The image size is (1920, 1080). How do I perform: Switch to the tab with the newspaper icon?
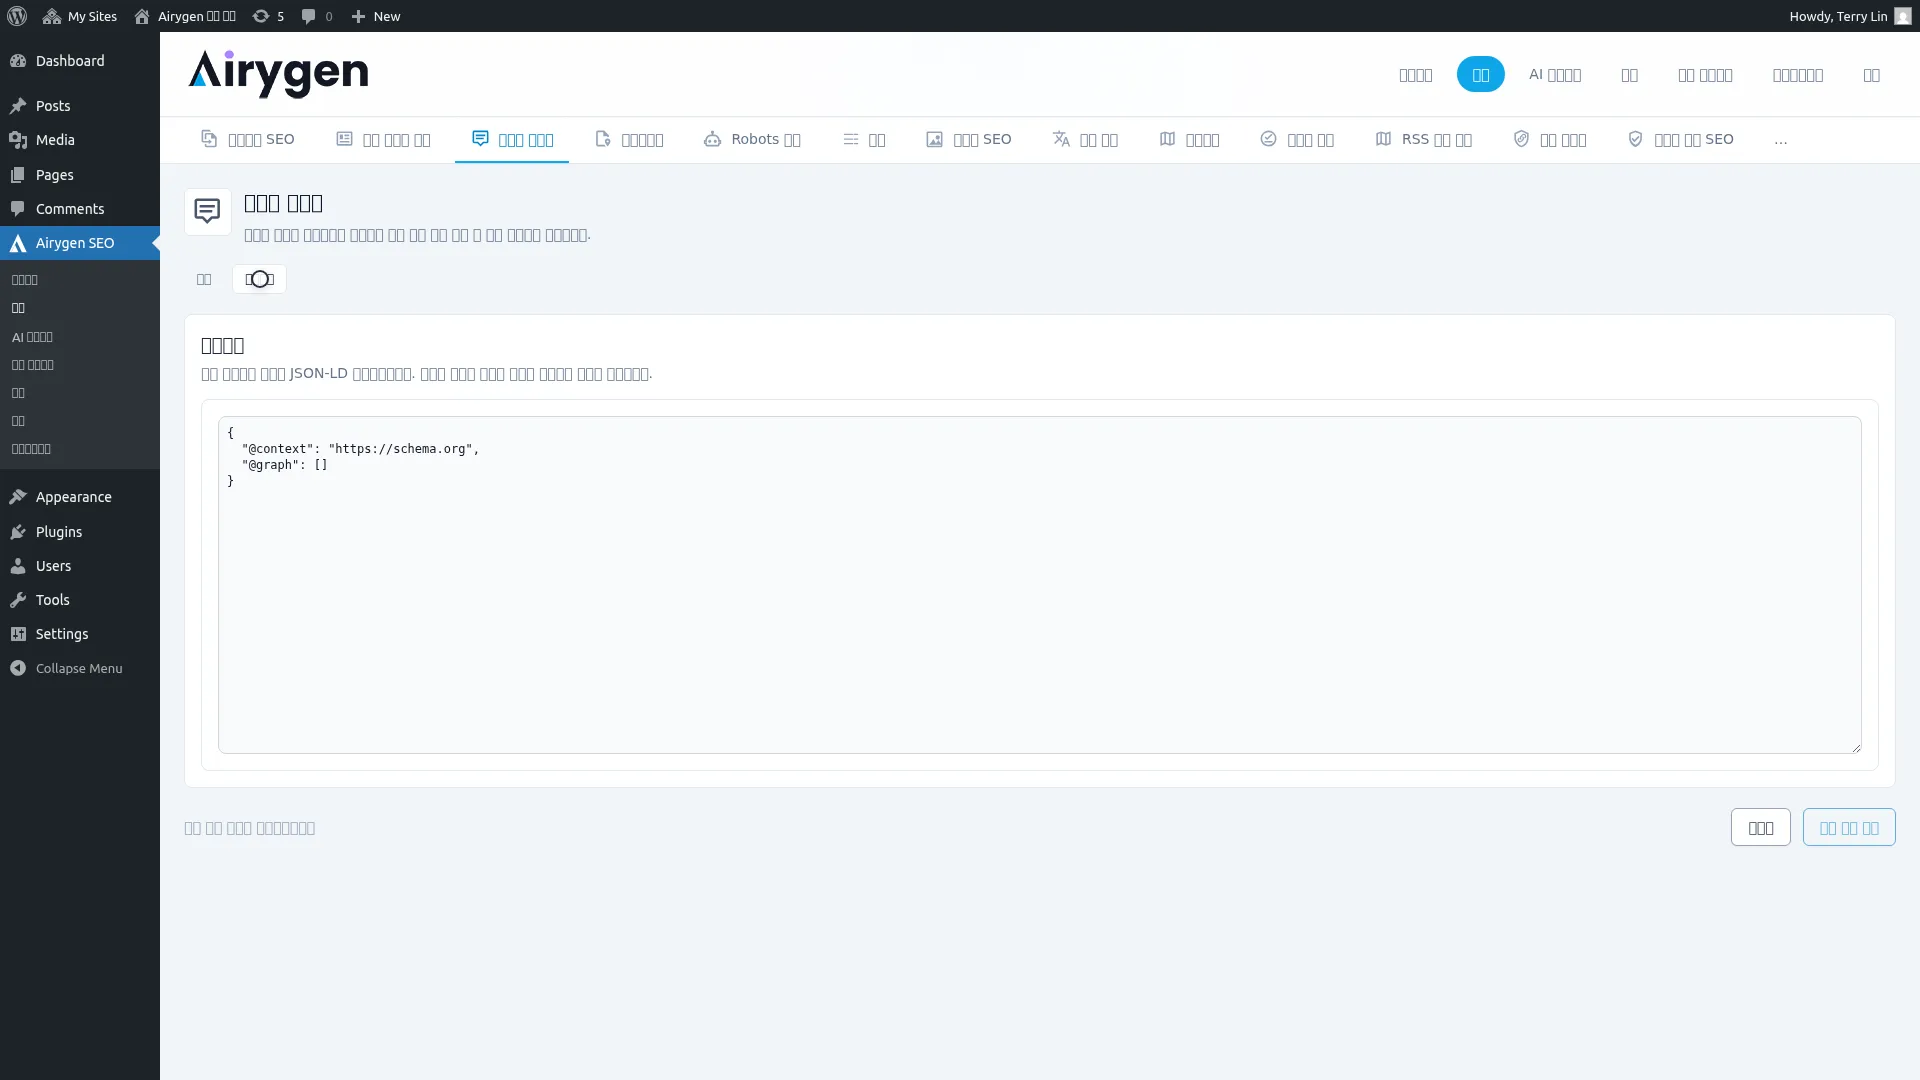click(x=383, y=140)
